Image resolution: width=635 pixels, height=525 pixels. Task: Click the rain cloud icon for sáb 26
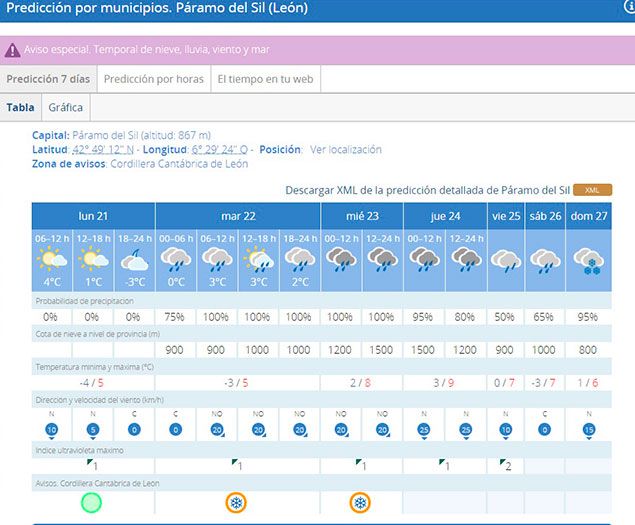click(x=545, y=260)
